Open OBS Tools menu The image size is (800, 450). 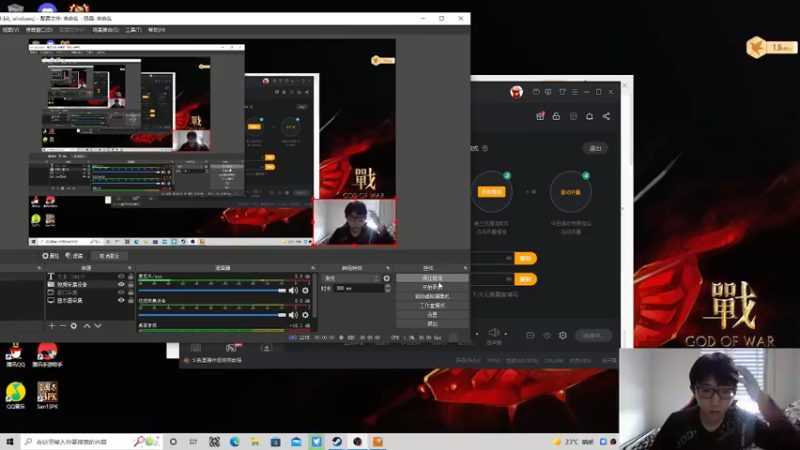134,30
